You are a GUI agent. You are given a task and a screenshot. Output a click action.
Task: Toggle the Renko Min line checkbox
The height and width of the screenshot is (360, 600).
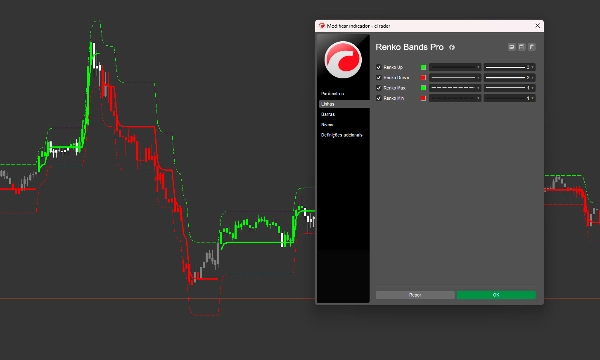pos(378,98)
